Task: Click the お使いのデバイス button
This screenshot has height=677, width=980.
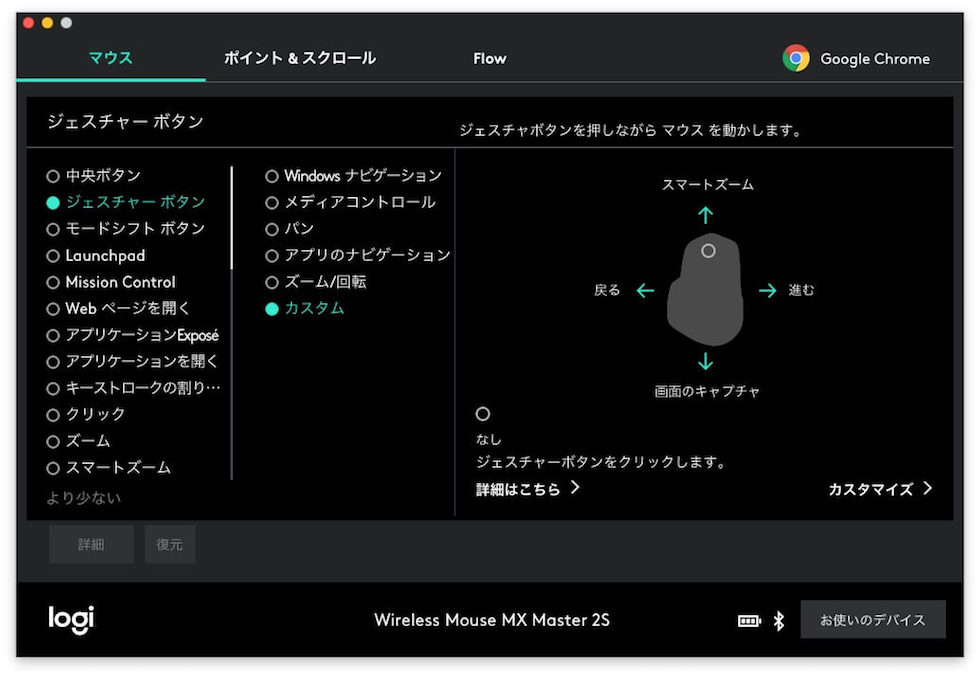Action: 872,619
